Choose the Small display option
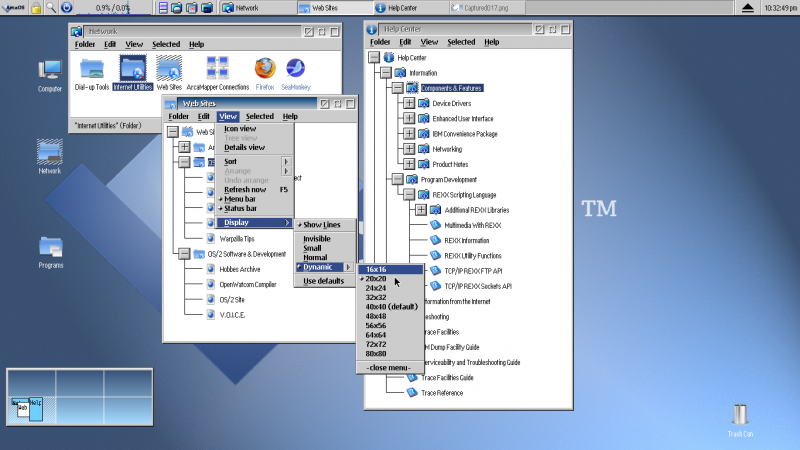800x450 pixels. point(313,248)
